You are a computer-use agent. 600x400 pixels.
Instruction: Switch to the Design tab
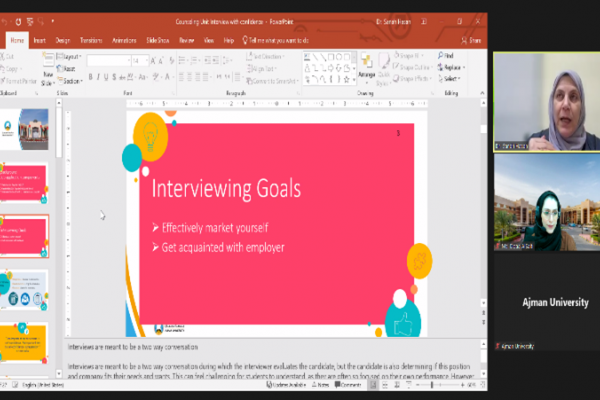coord(63,40)
